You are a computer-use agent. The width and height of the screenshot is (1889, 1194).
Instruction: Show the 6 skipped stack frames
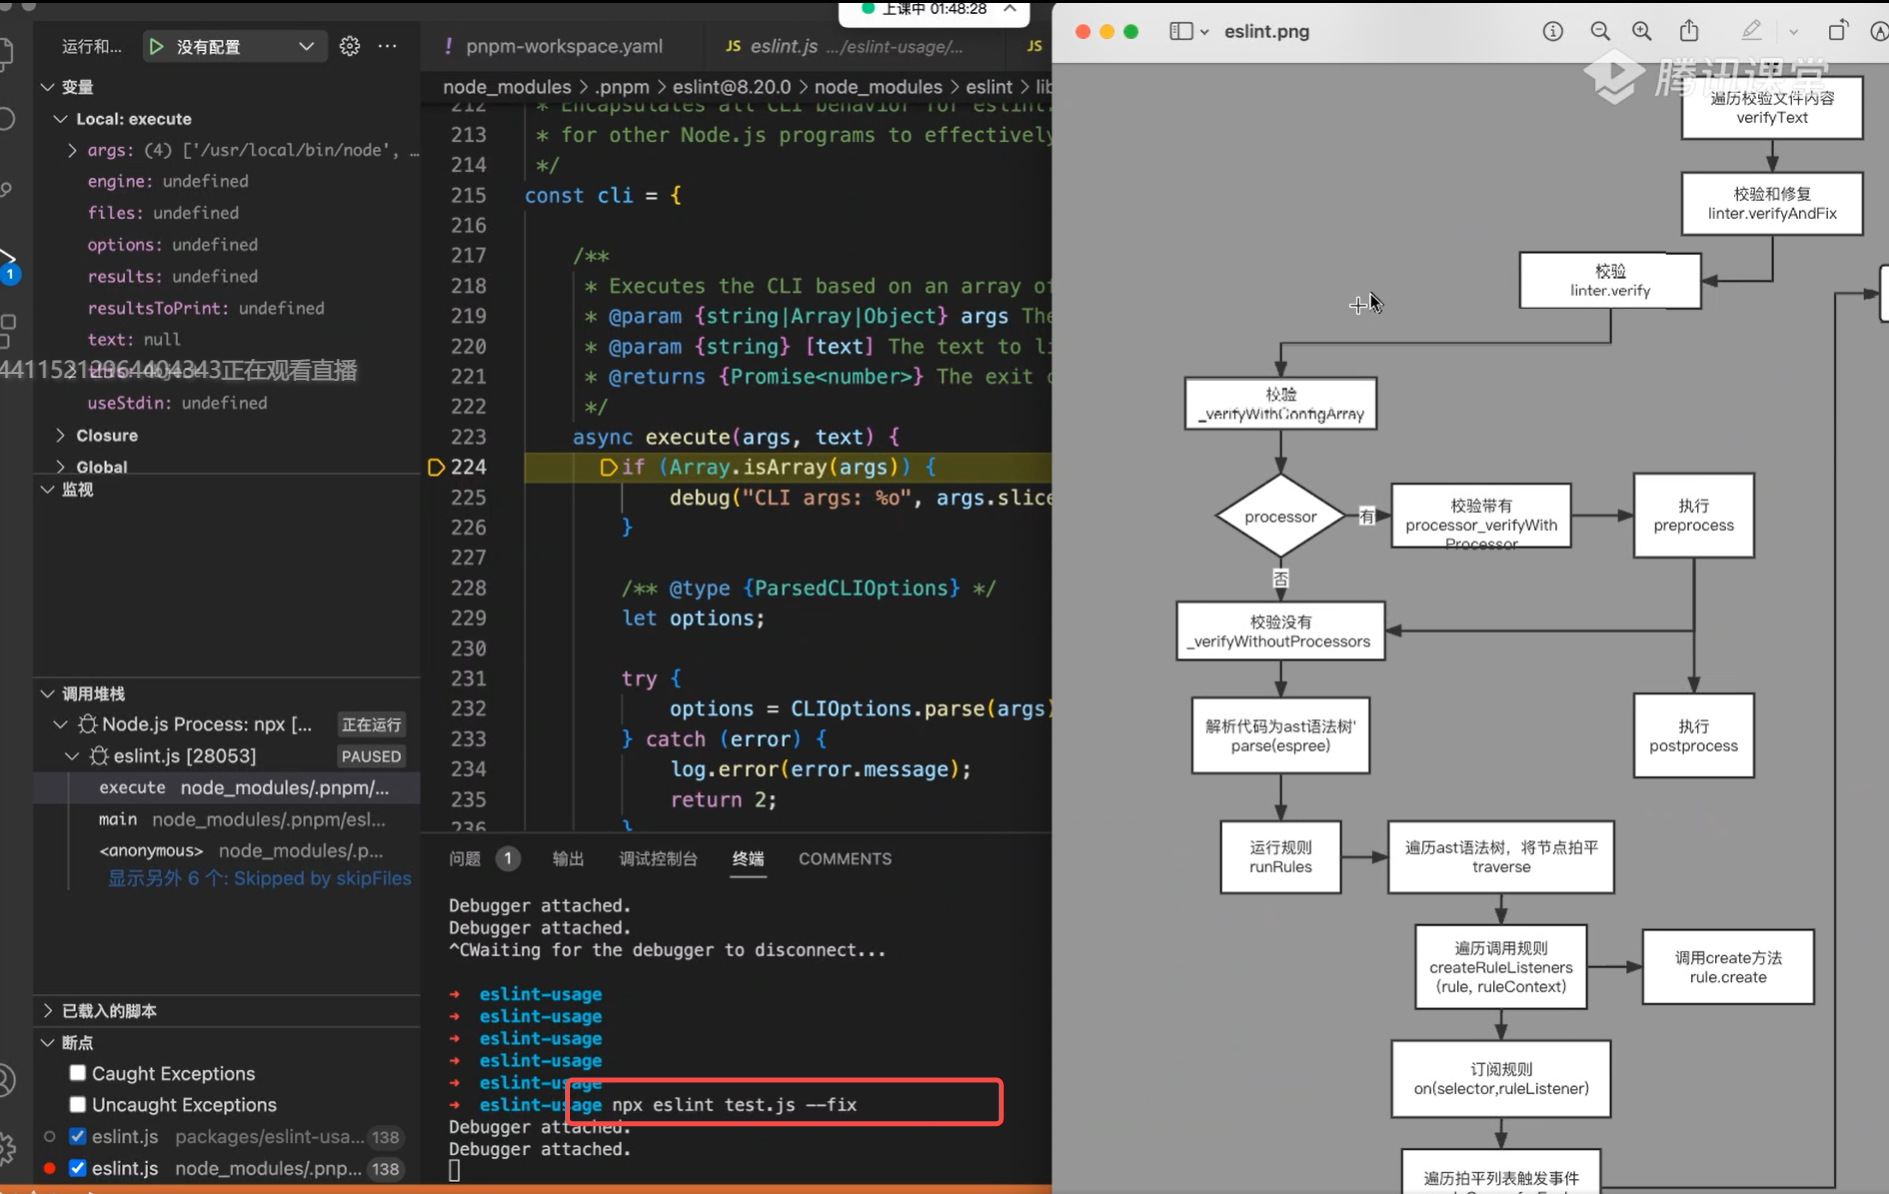click(x=259, y=878)
